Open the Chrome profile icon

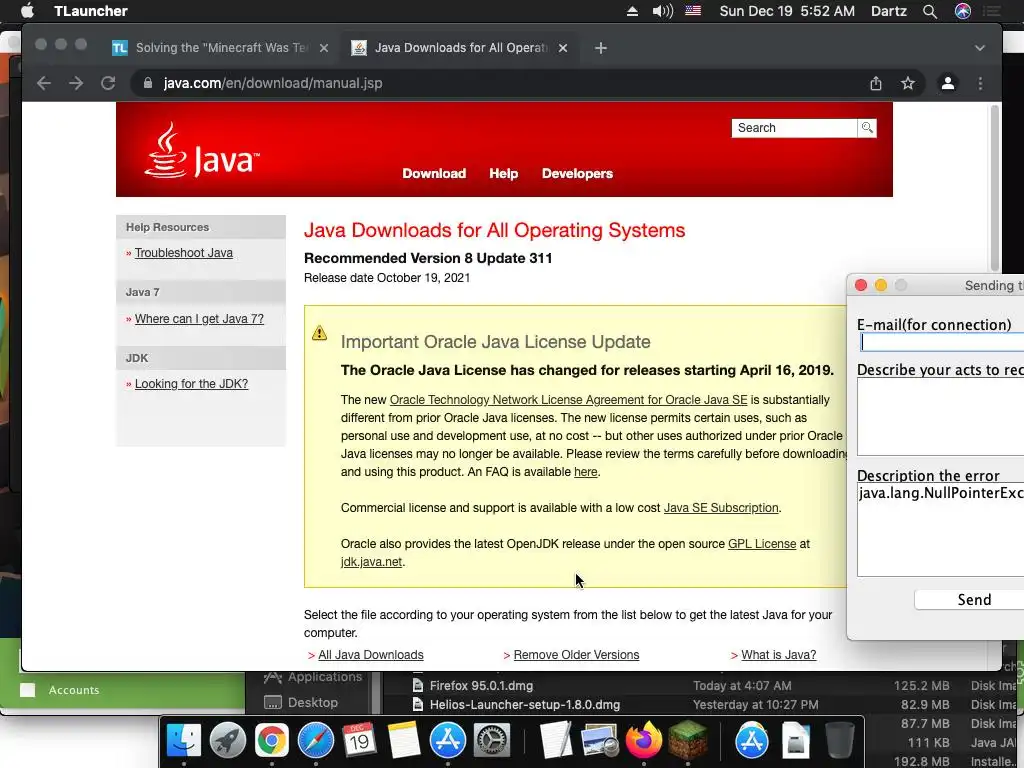948,83
